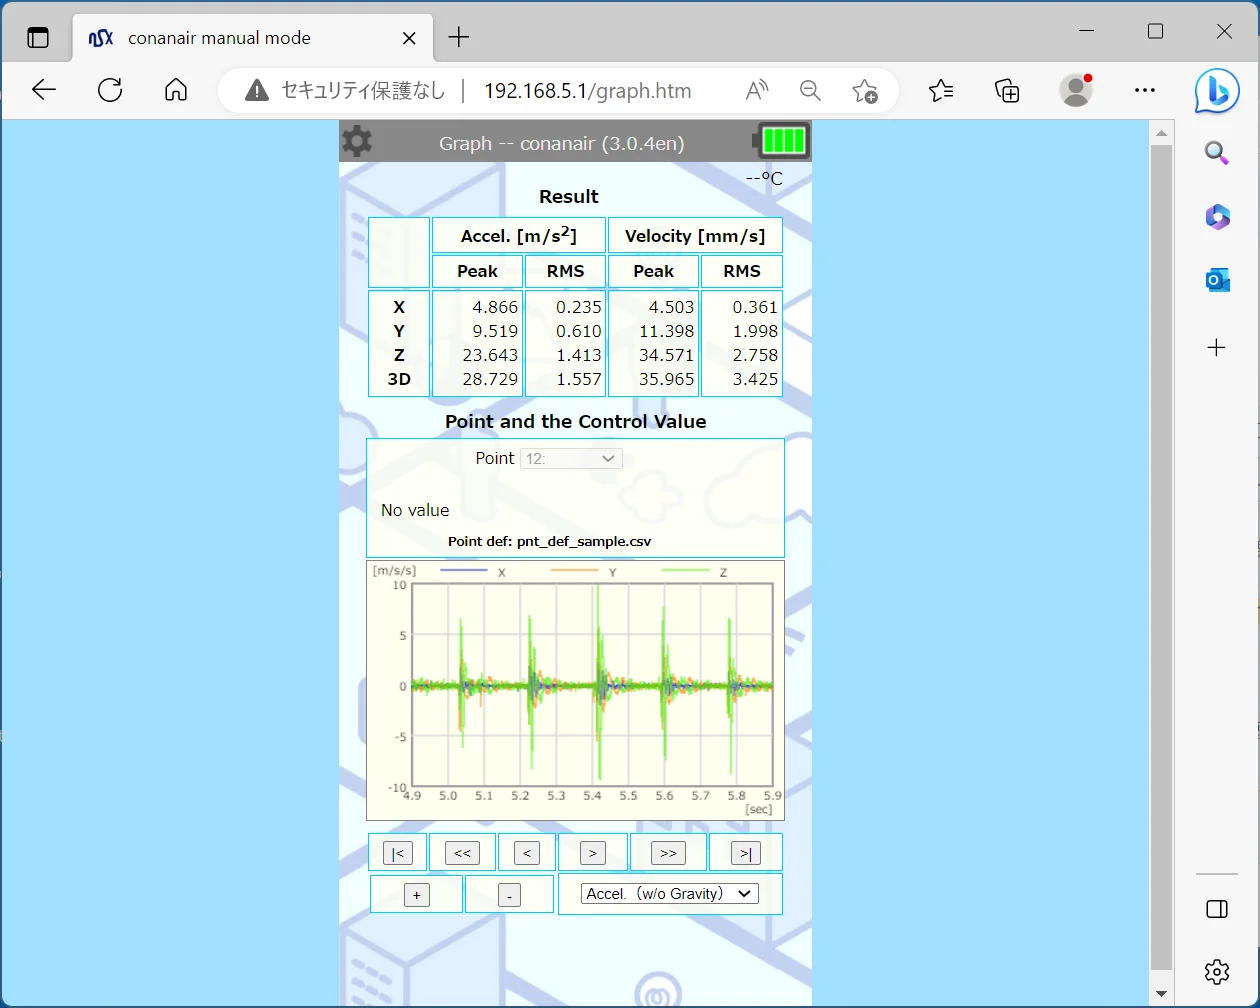Step graph forward with > button
Image resolution: width=1260 pixels, height=1008 pixels.
pyautogui.click(x=593, y=853)
